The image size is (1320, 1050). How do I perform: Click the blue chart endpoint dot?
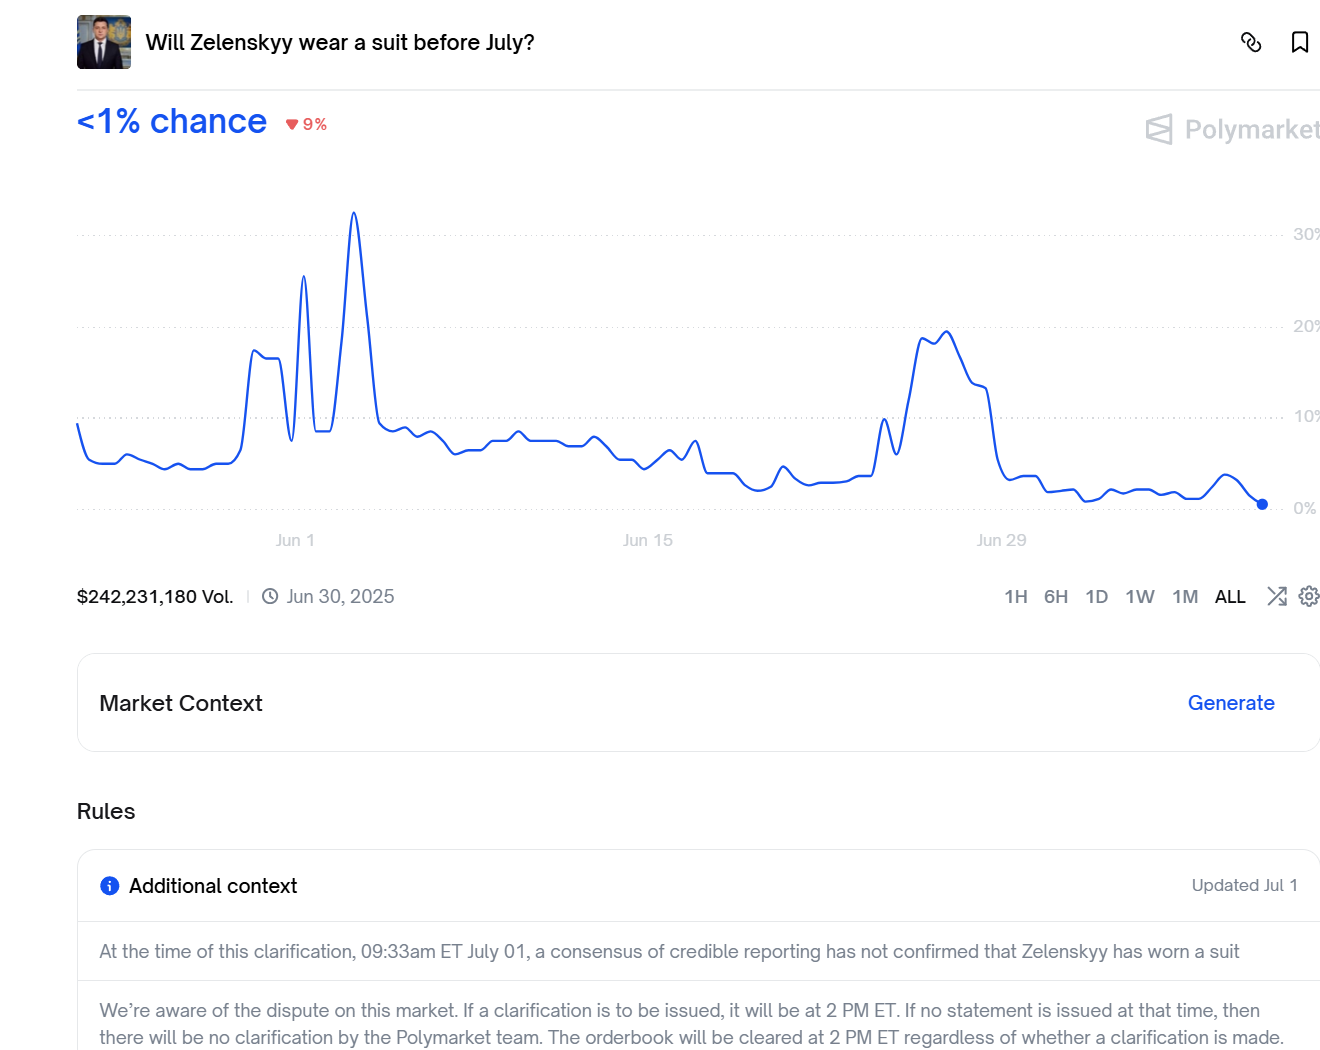coord(1262,504)
